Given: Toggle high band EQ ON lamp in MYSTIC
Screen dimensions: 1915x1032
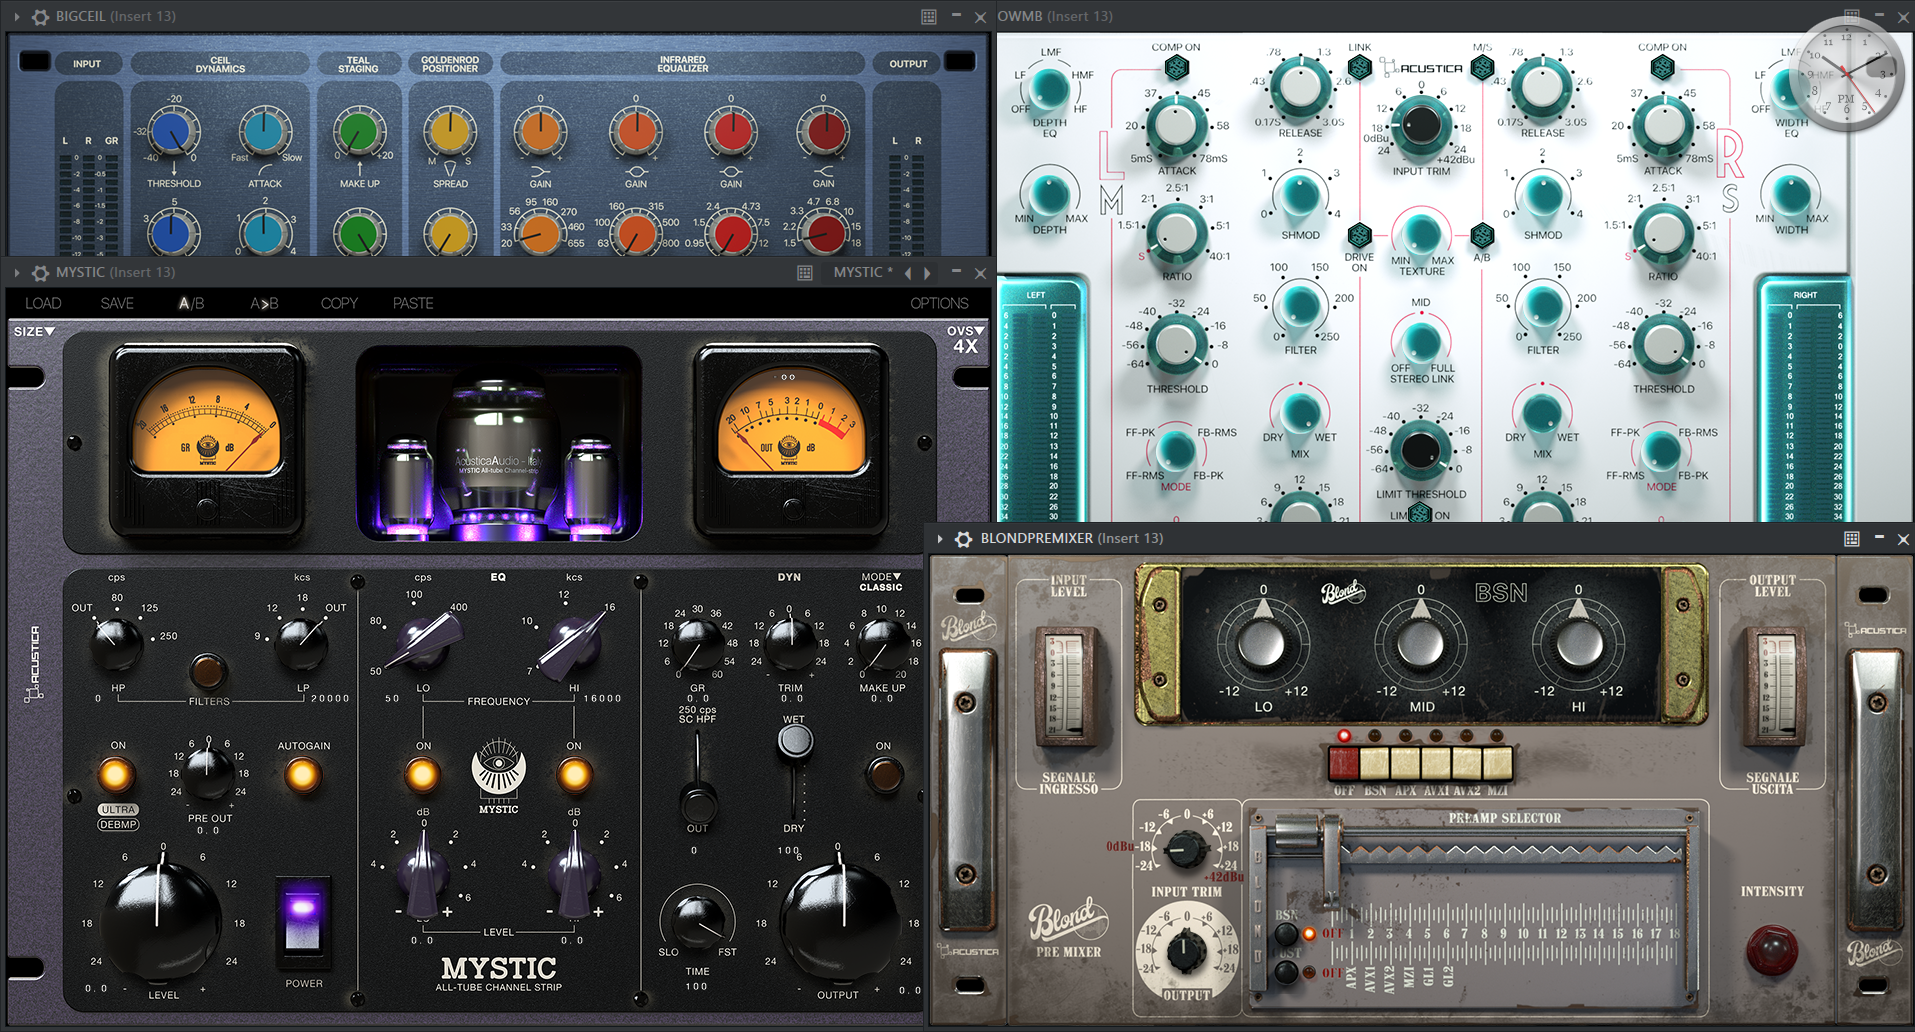Looking at the screenshot, I should (x=574, y=774).
